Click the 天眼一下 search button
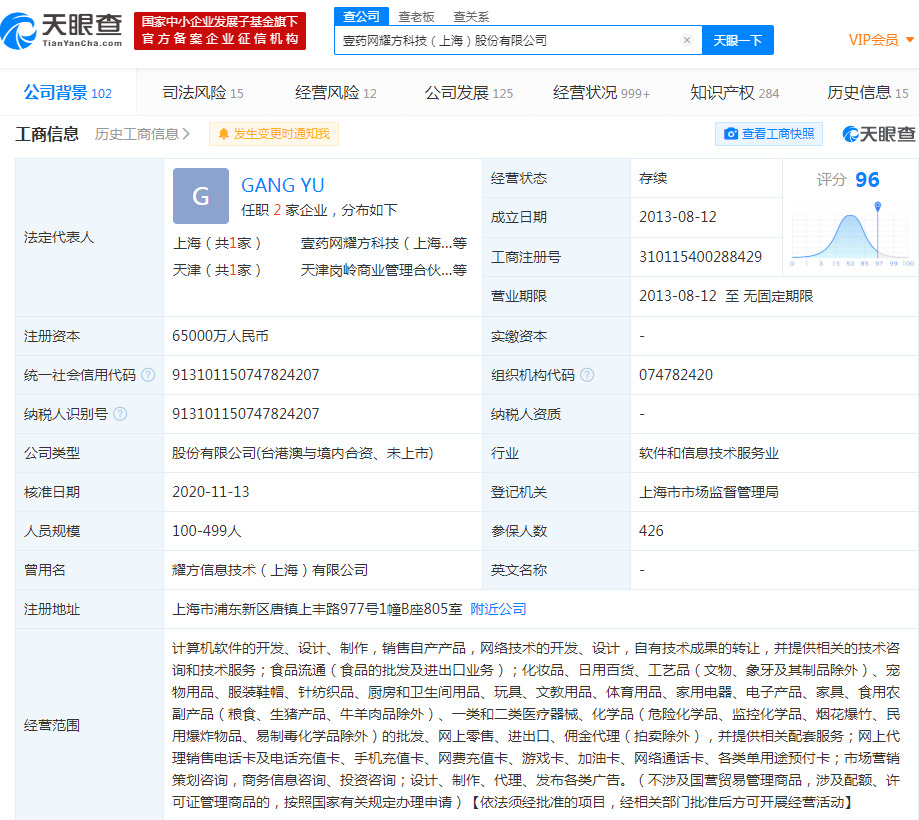Image resolution: width=919 pixels, height=820 pixels. coord(738,40)
